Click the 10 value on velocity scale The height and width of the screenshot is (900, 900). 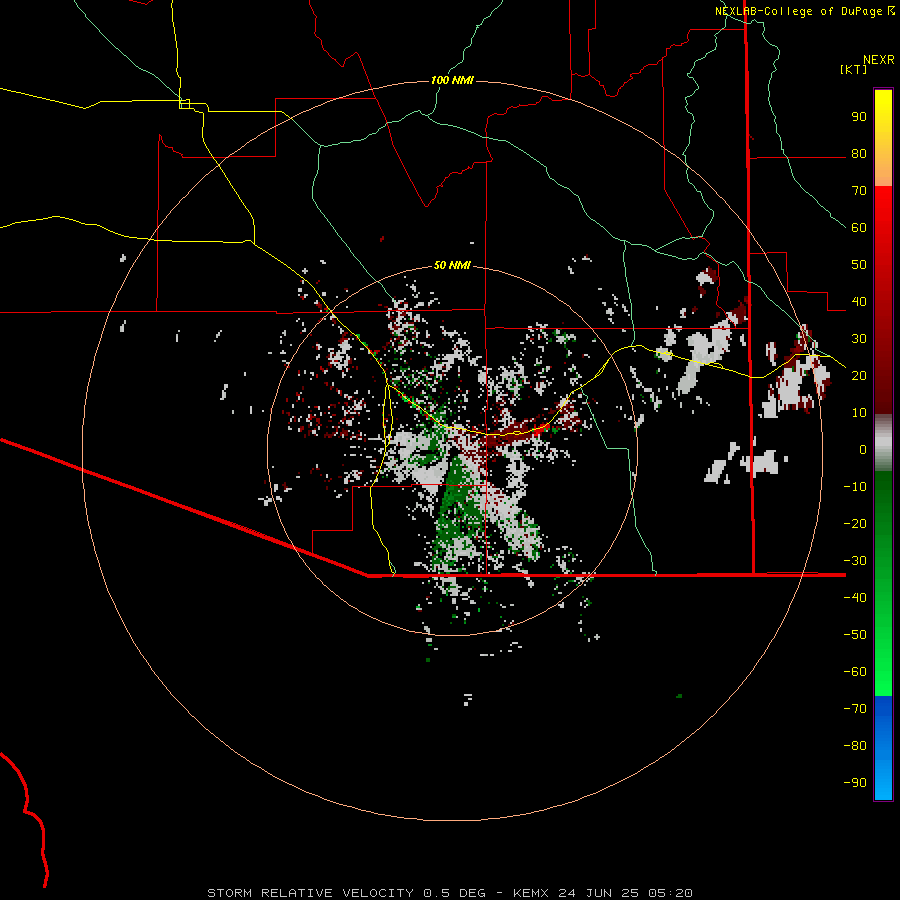[859, 413]
